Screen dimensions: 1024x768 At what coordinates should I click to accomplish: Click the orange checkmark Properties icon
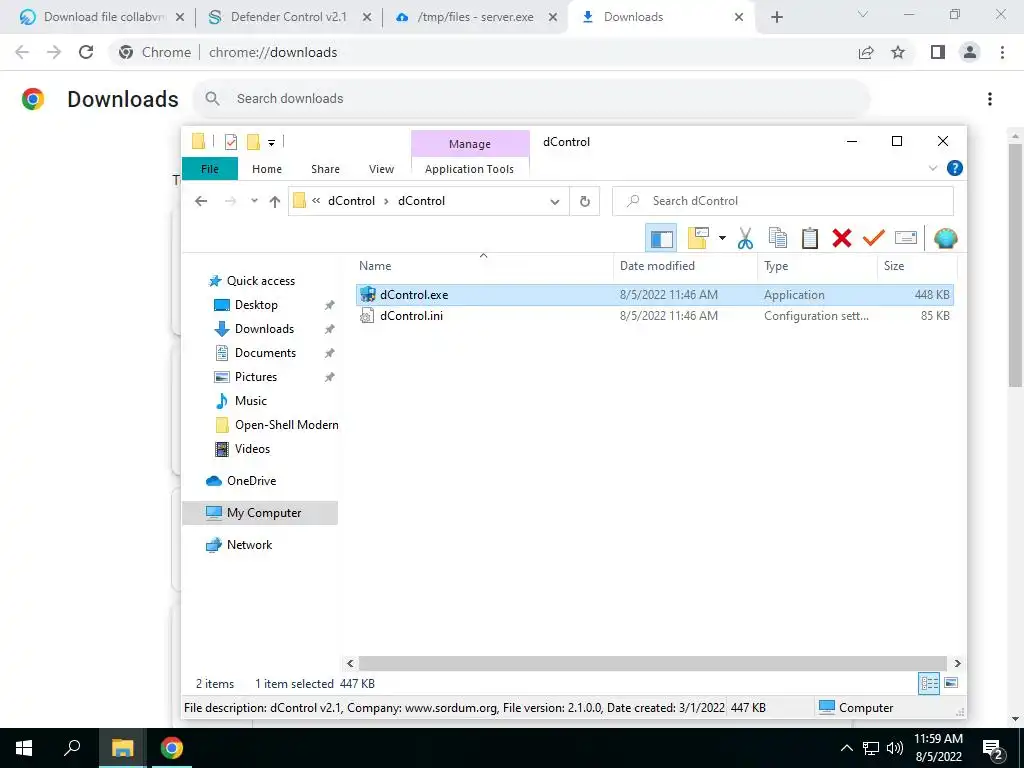click(874, 238)
